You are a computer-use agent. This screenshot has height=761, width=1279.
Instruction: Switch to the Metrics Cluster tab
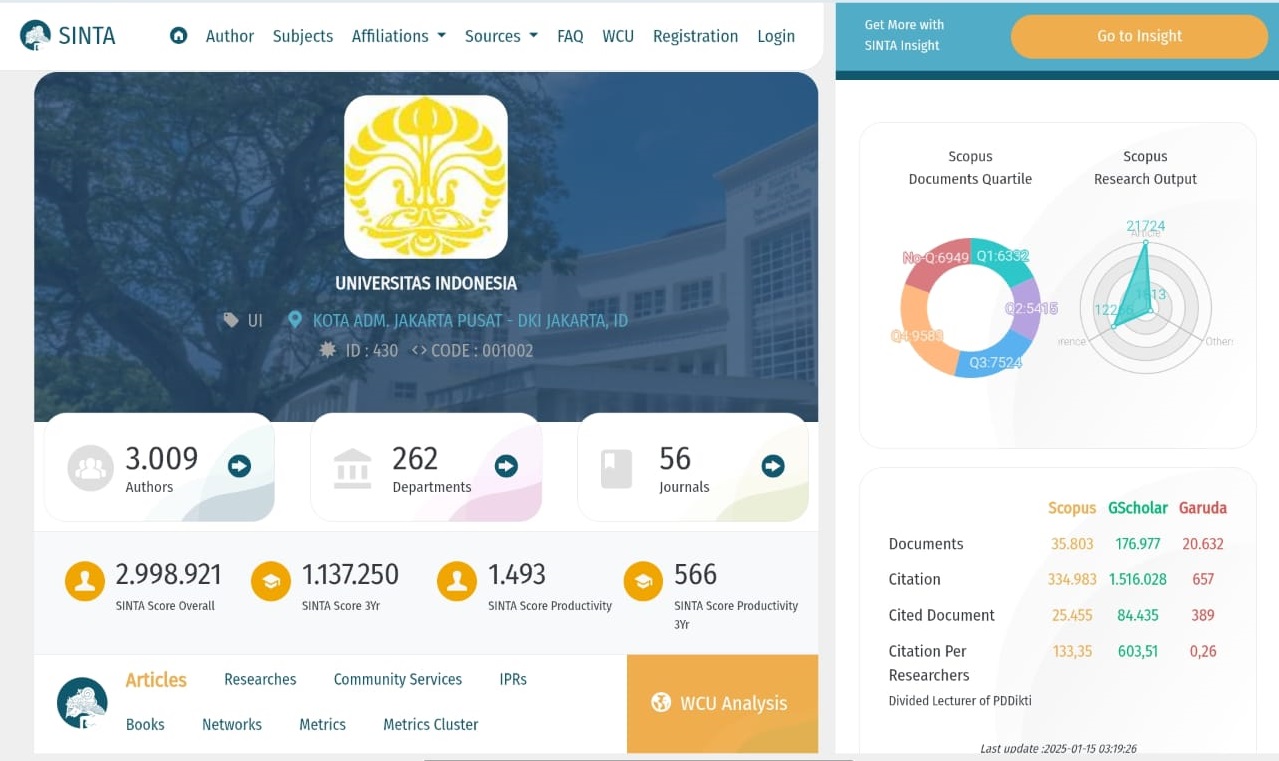coord(431,724)
